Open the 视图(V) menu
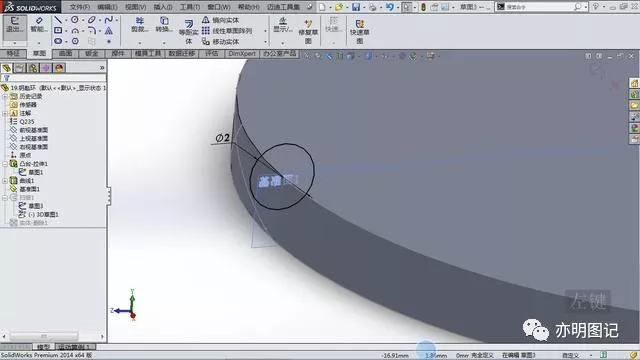The image size is (640, 360). pyautogui.click(x=136, y=7)
